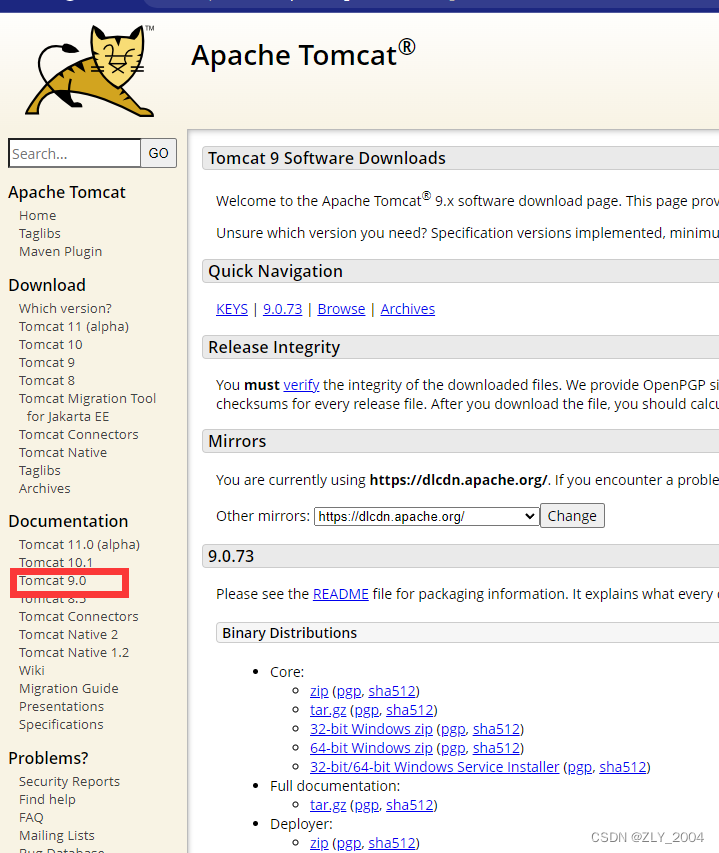Click Archives in Quick Navigation
This screenshot has width=719, height=853.
(x=408, y=309)
